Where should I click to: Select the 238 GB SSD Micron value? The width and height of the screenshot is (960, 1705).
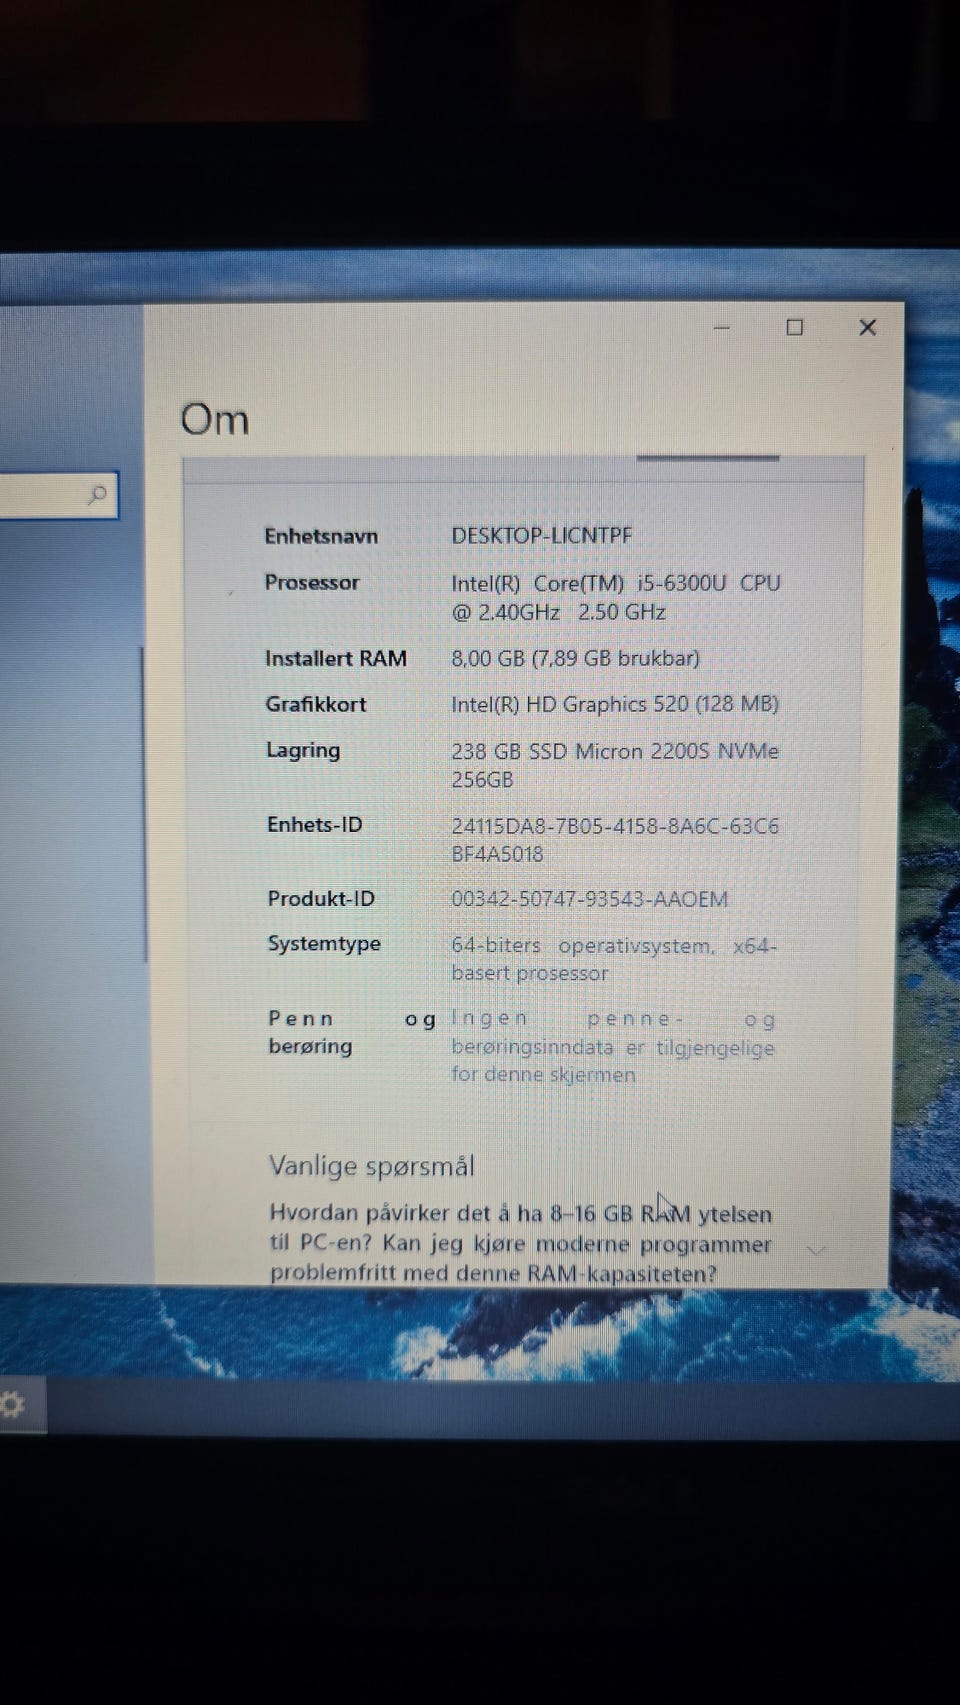[614, 765]
